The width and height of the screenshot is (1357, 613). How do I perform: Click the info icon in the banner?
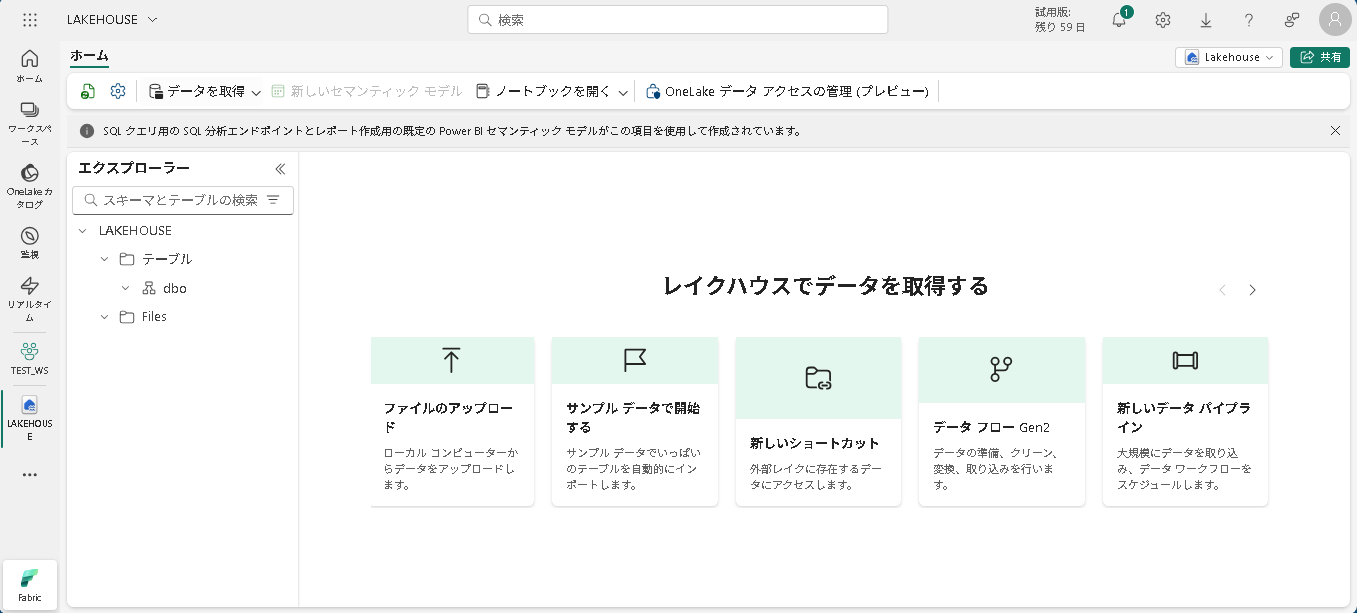tap(87, 131)
